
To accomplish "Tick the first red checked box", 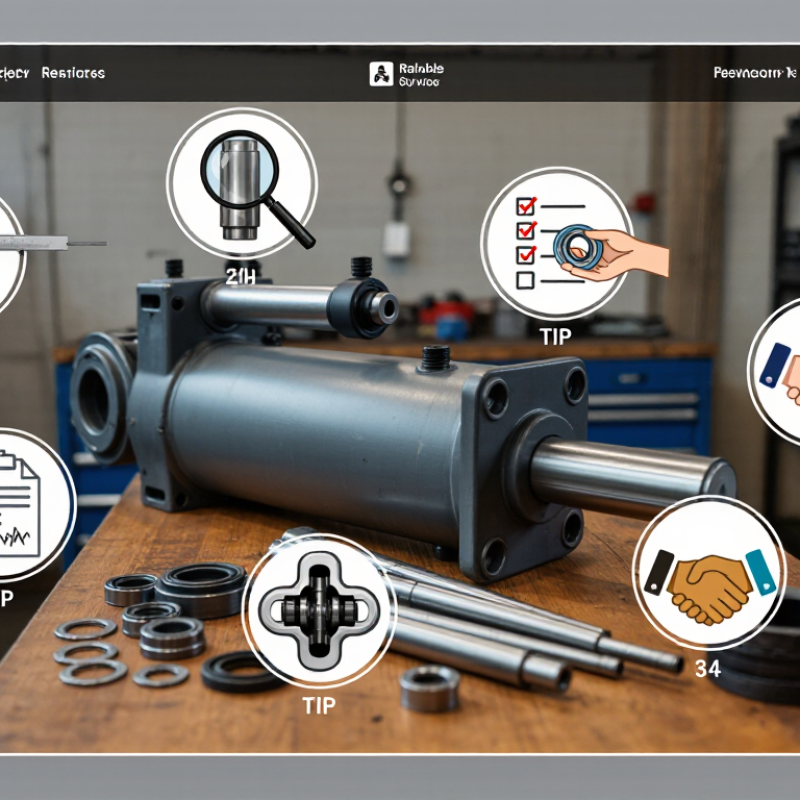I will click(526, 206).
